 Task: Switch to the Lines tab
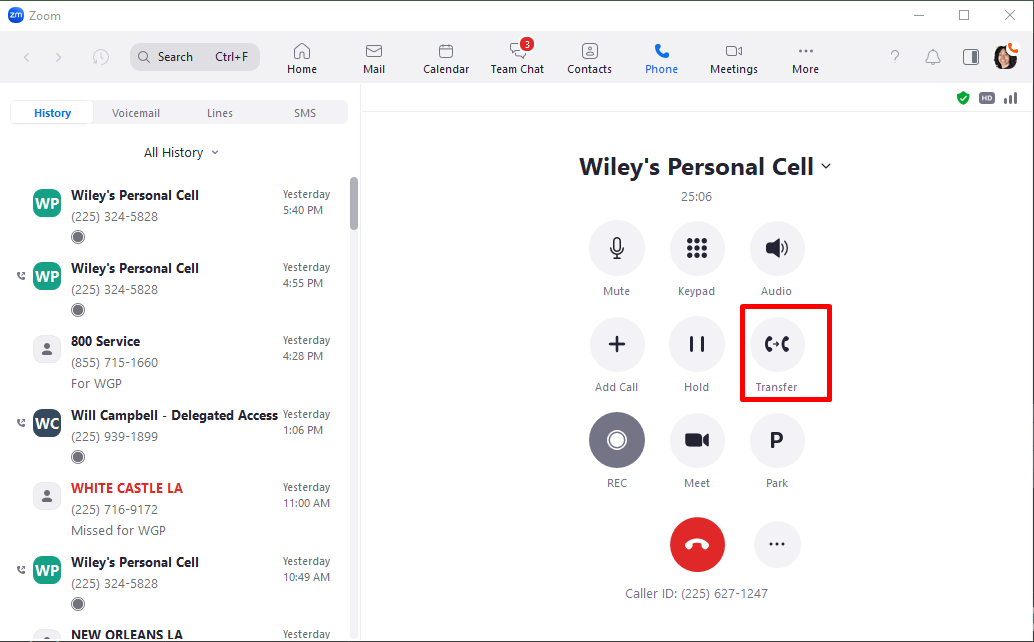[220, 113]
